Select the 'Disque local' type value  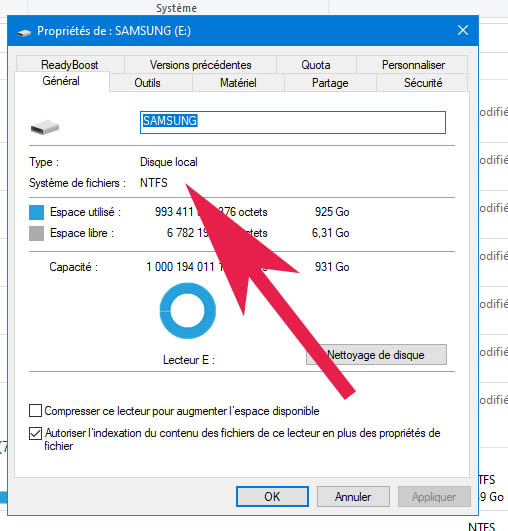(x=169, y=162)
